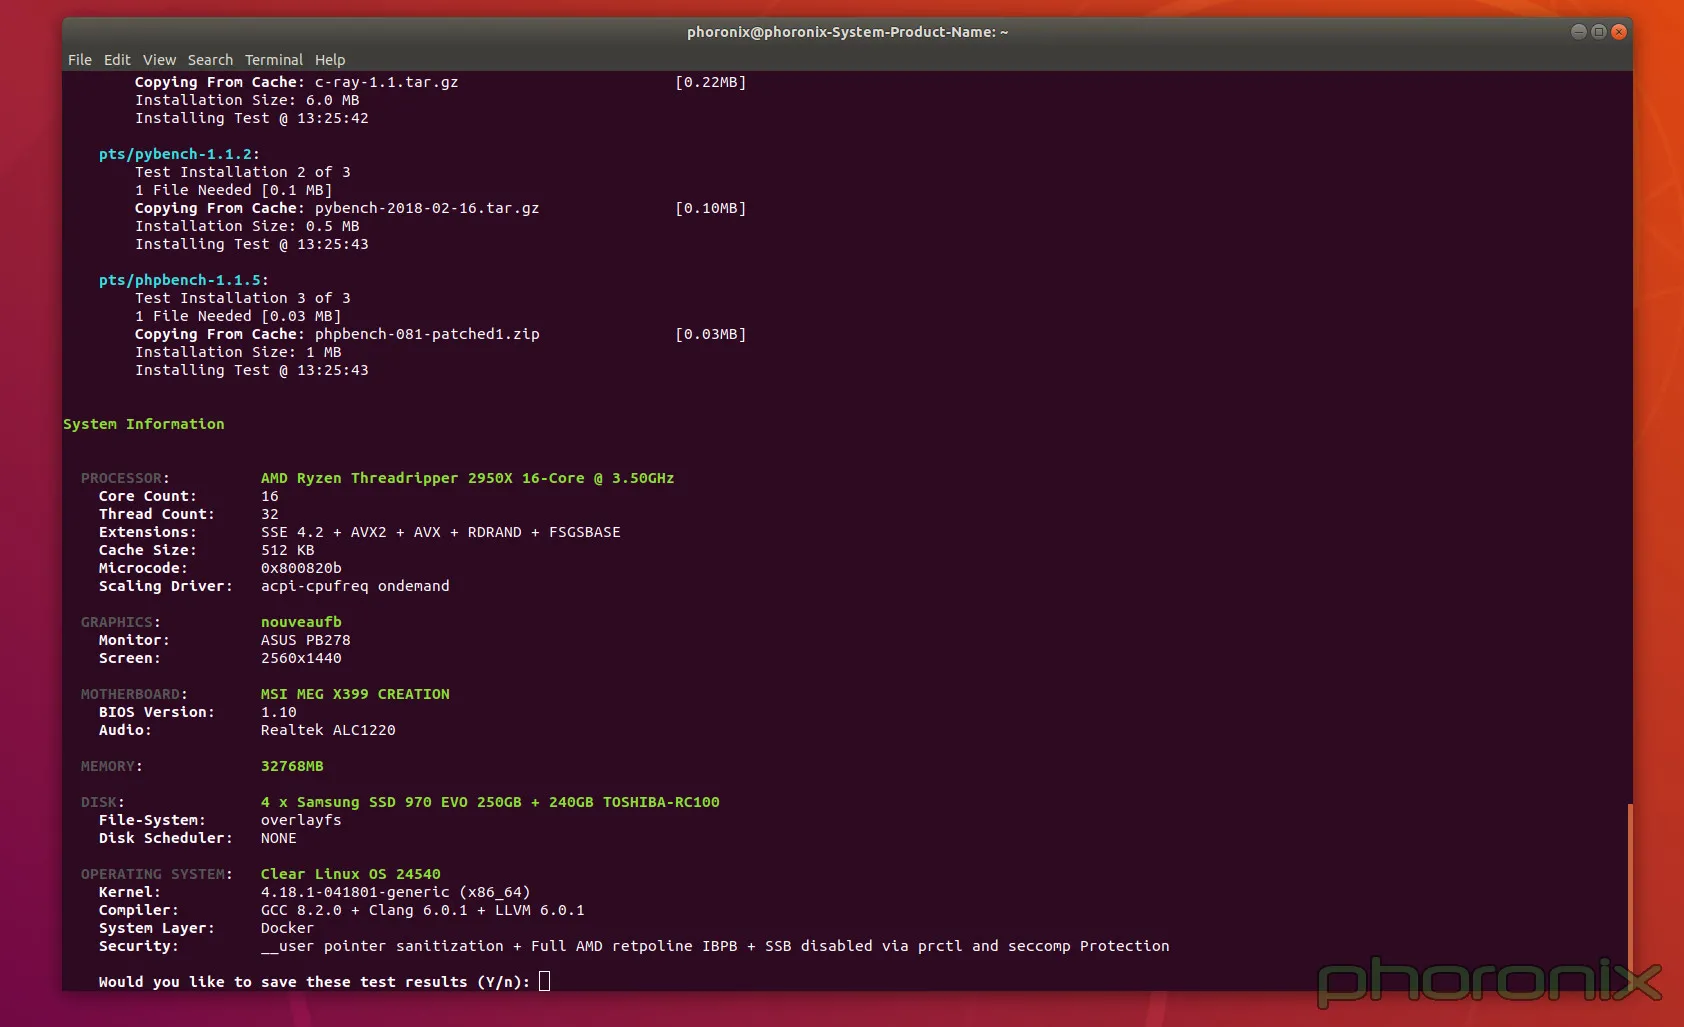The image size is (1684, 1027).
Task: Click the 512 KB cache size value
Action: click(288, 550)
